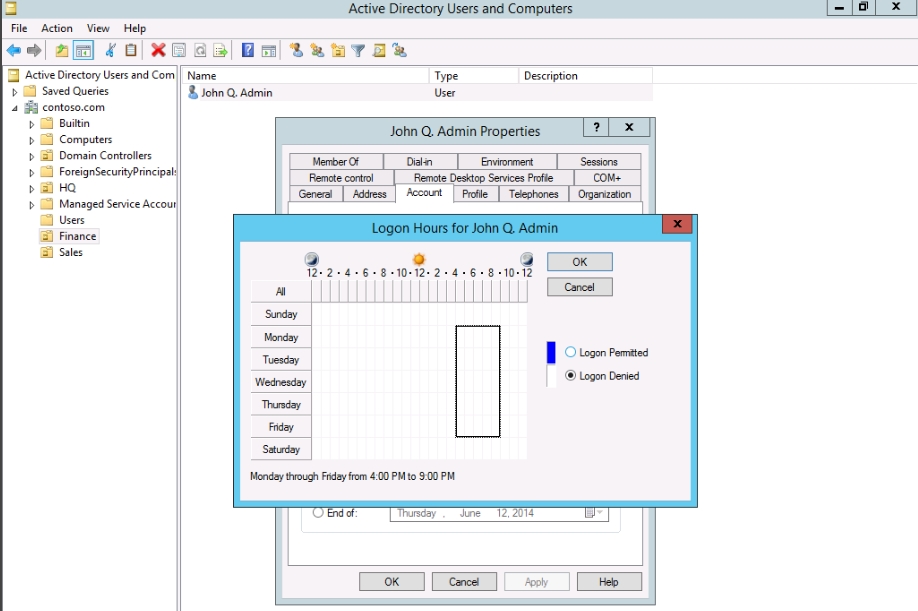
Task: Expand the Builtin tree node
Action: tap(32, 124)
